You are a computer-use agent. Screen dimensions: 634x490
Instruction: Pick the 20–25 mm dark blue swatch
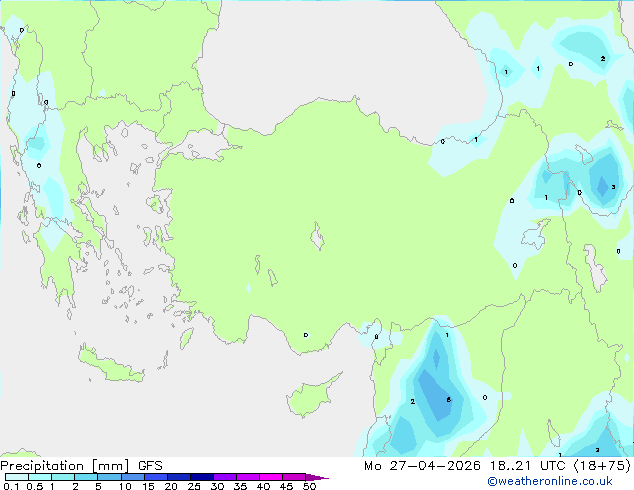(178, 477)
